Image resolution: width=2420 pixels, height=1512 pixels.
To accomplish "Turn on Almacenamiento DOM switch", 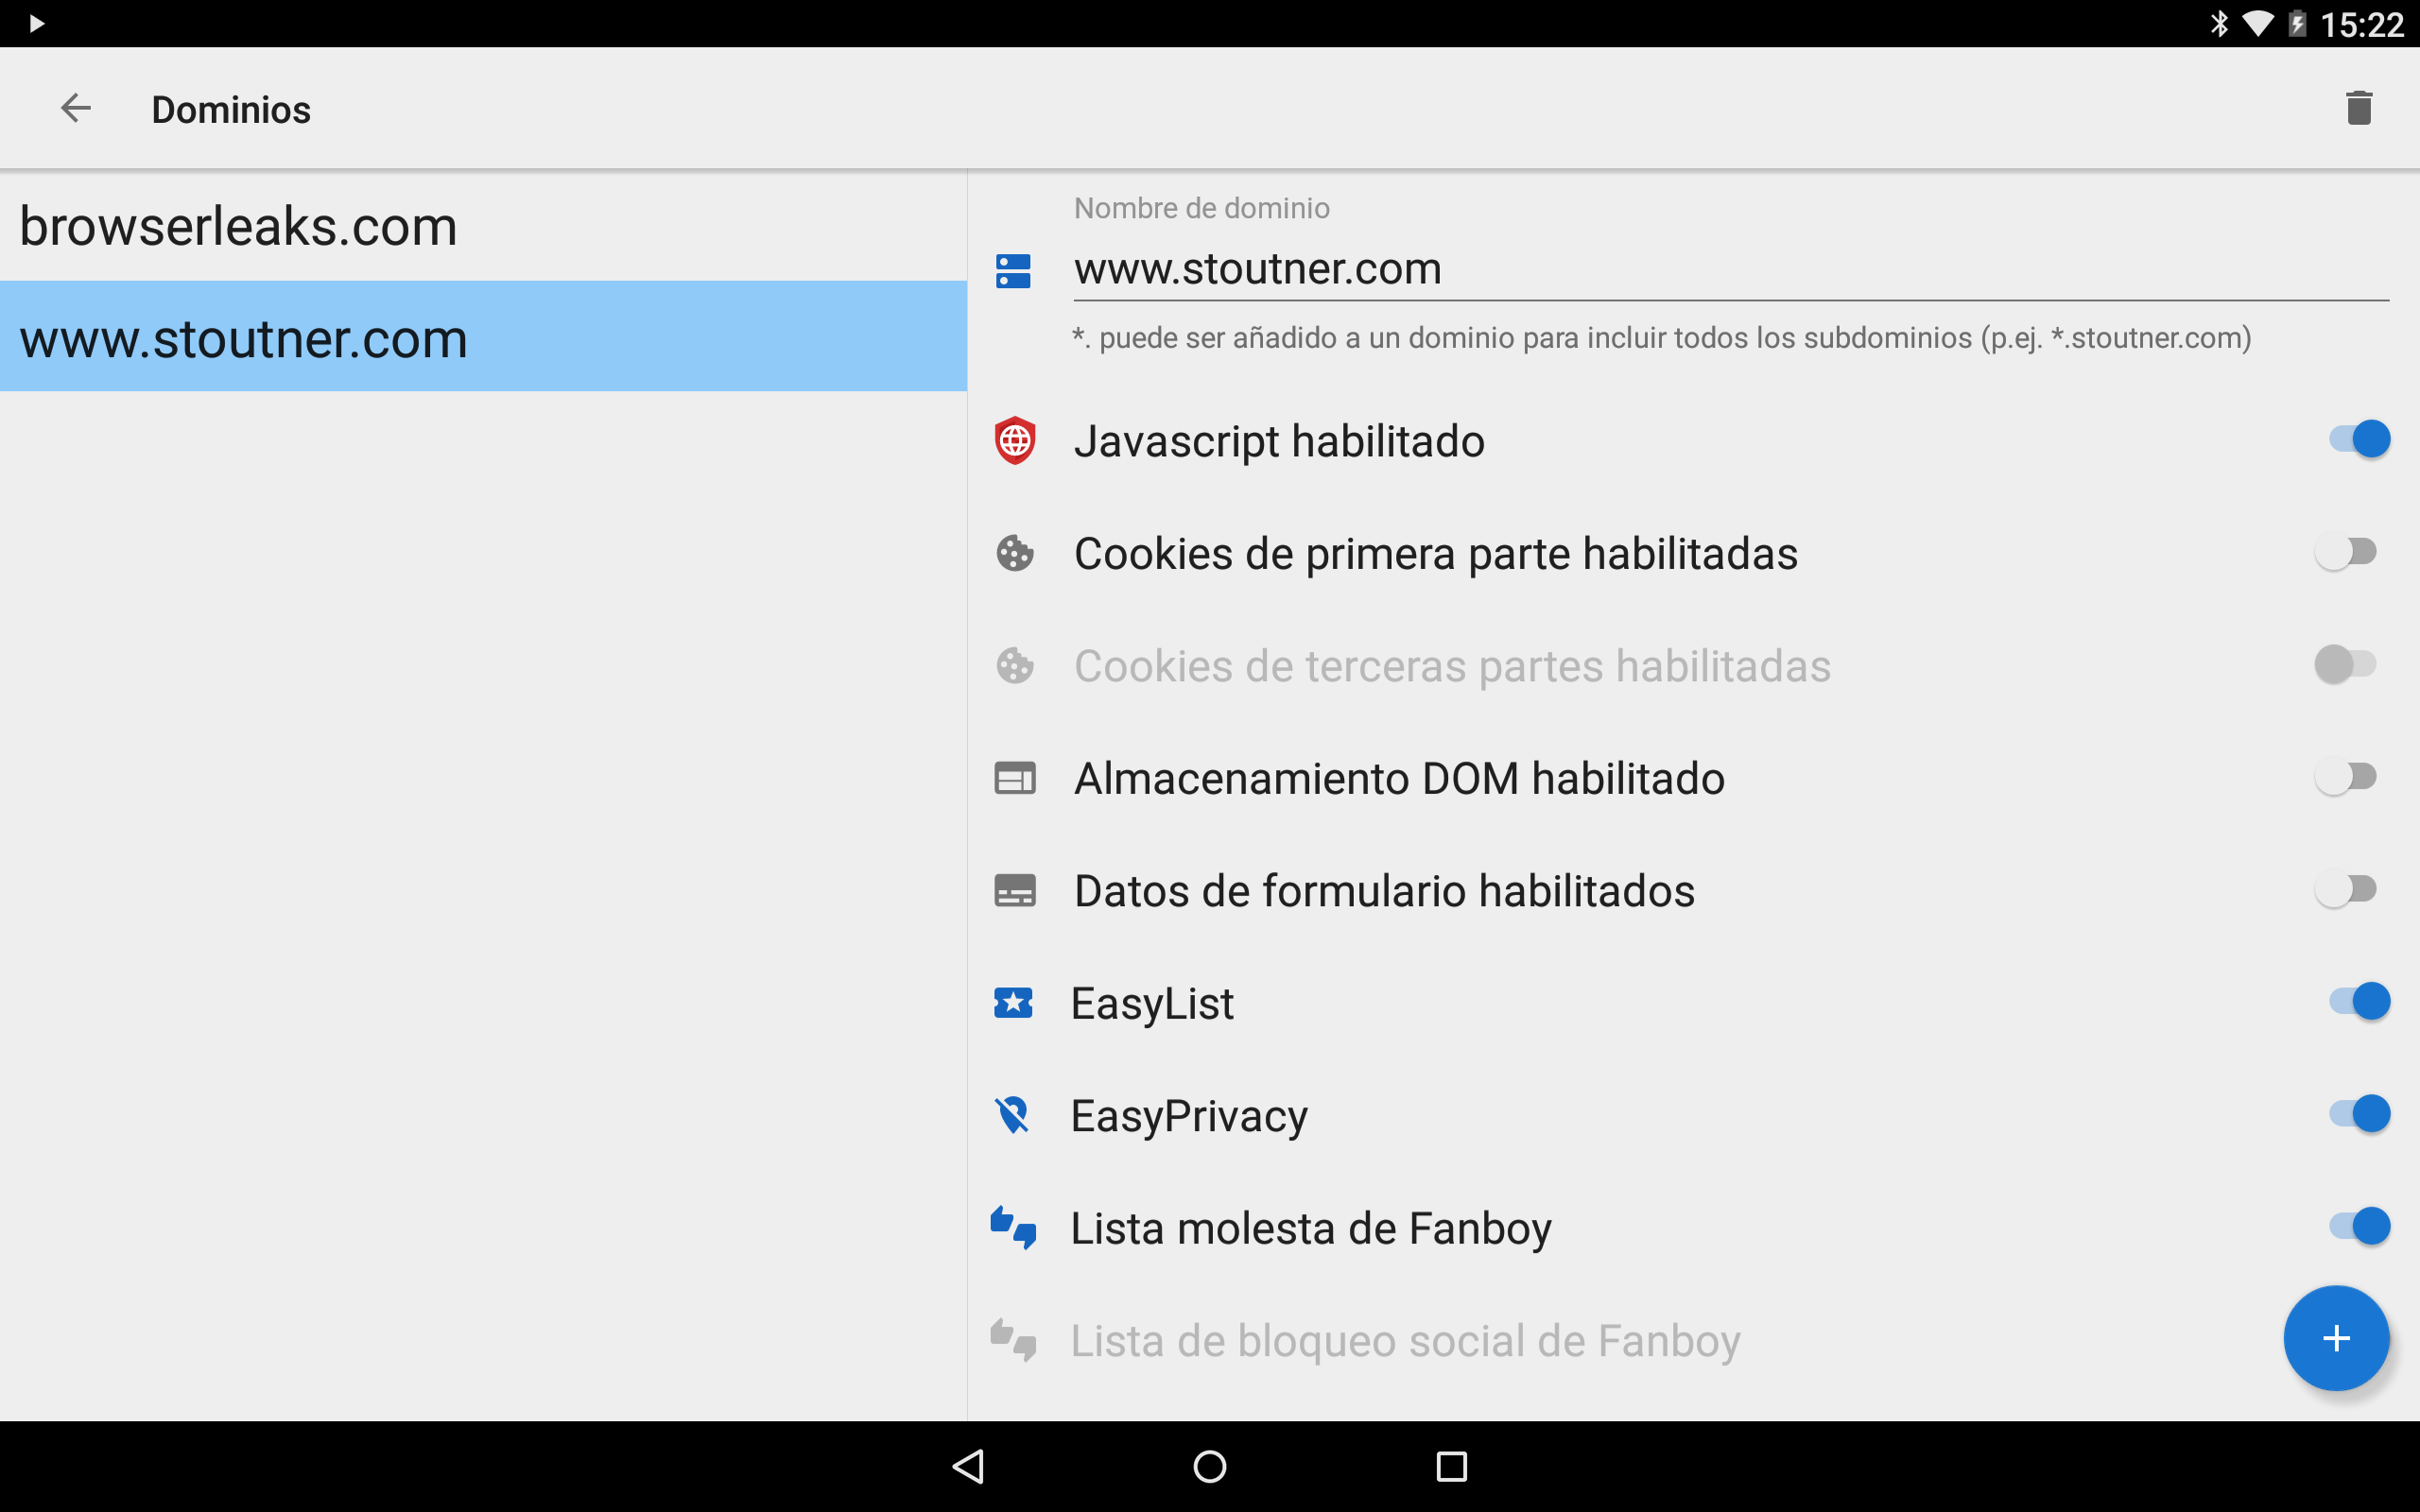I will [x=2345, y=777].
